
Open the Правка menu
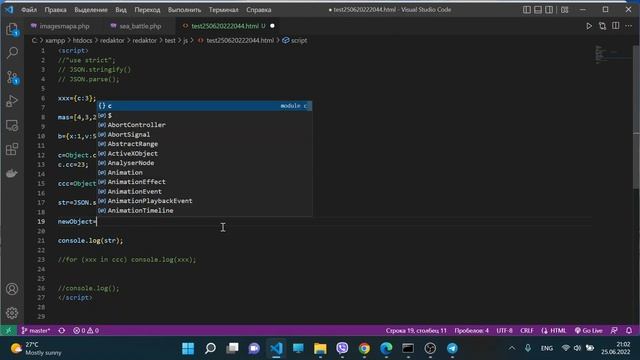point(55,9)
